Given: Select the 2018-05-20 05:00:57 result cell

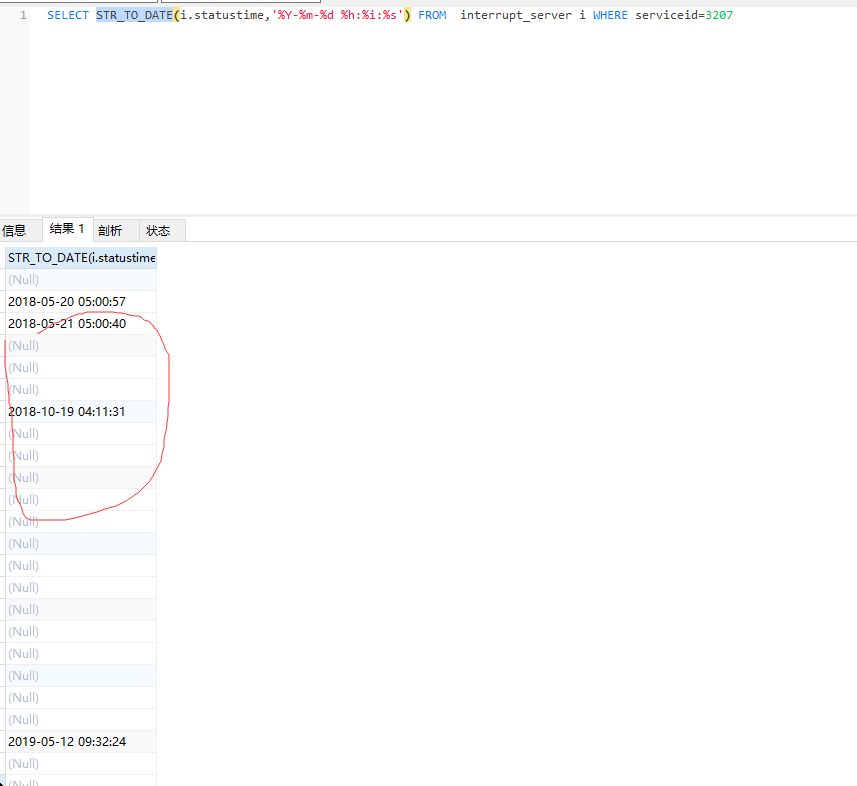Looking at the screenshot, I should tap(66, 301).
